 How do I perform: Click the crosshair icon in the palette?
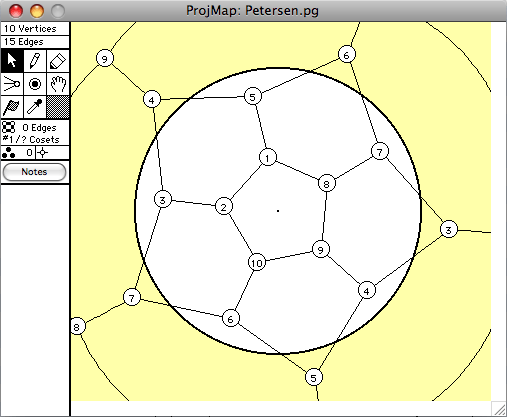[x=42, y=153]
